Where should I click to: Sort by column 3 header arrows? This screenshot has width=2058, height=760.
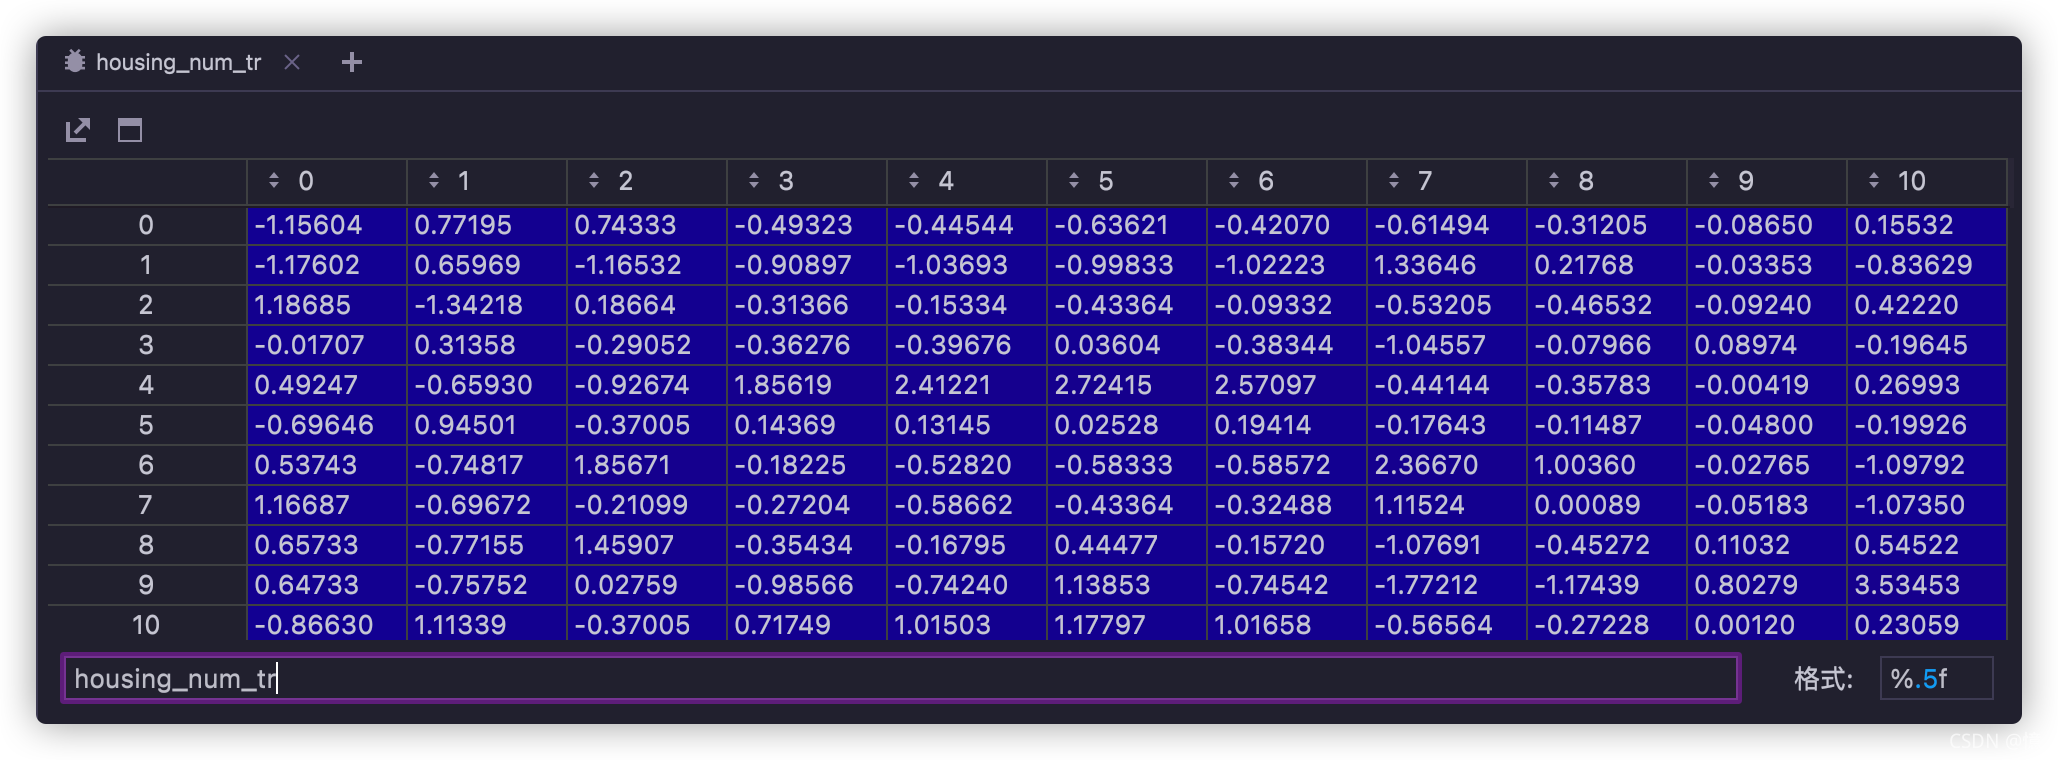pos(753,181)
